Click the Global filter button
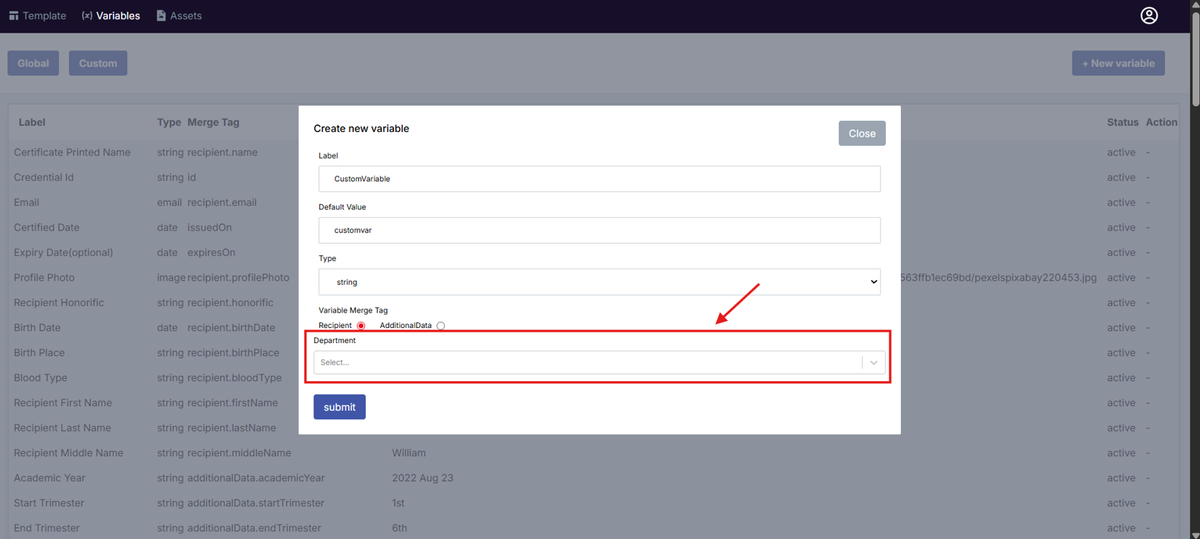 coord(33,63)
